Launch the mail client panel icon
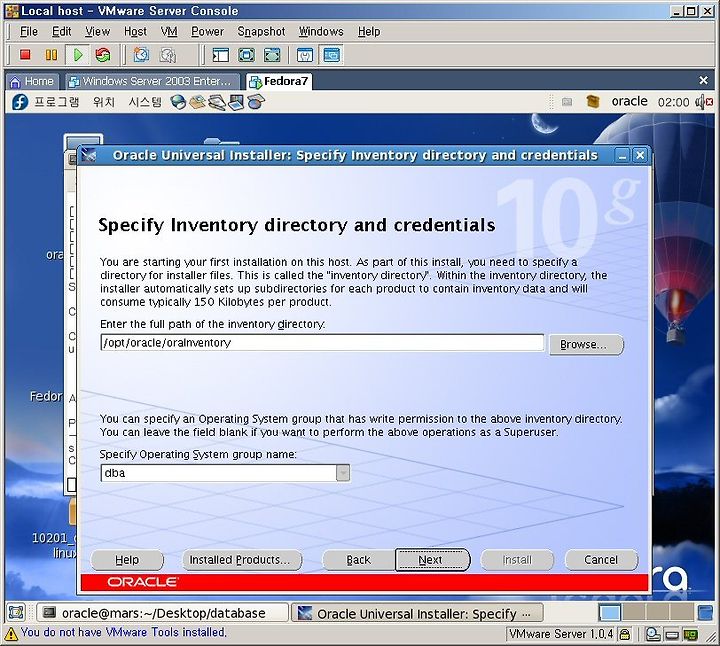 click(197, 102)
